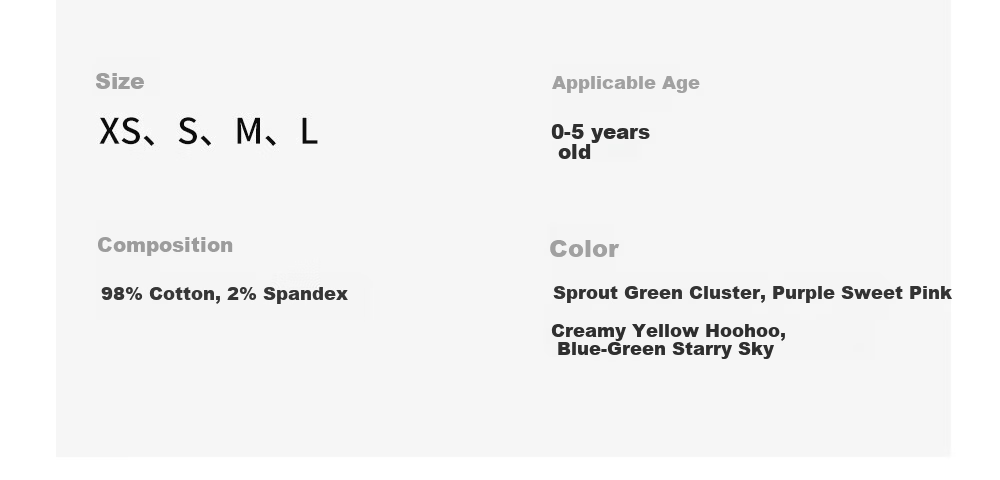Select the XS size text

click(120, 131)
